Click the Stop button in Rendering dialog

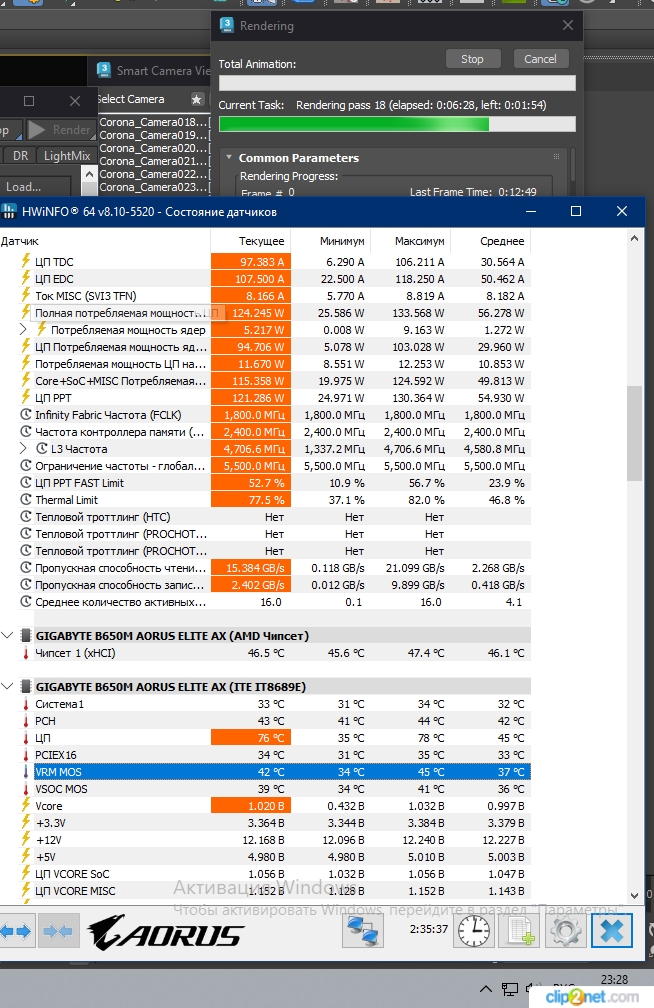coord(473,59)
